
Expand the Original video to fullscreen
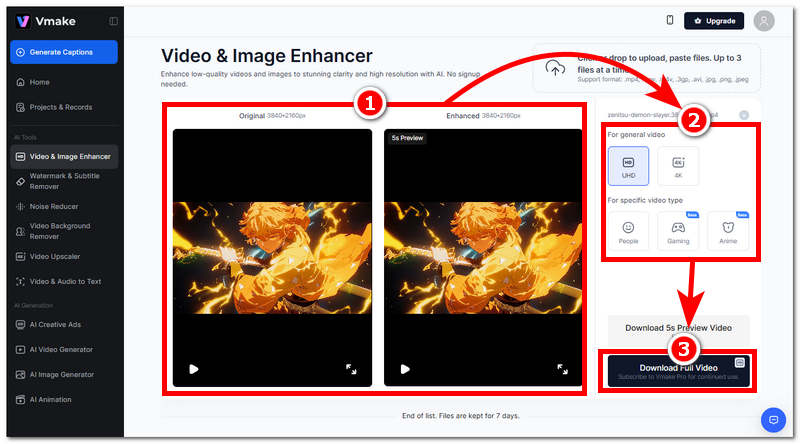[351, 369]
